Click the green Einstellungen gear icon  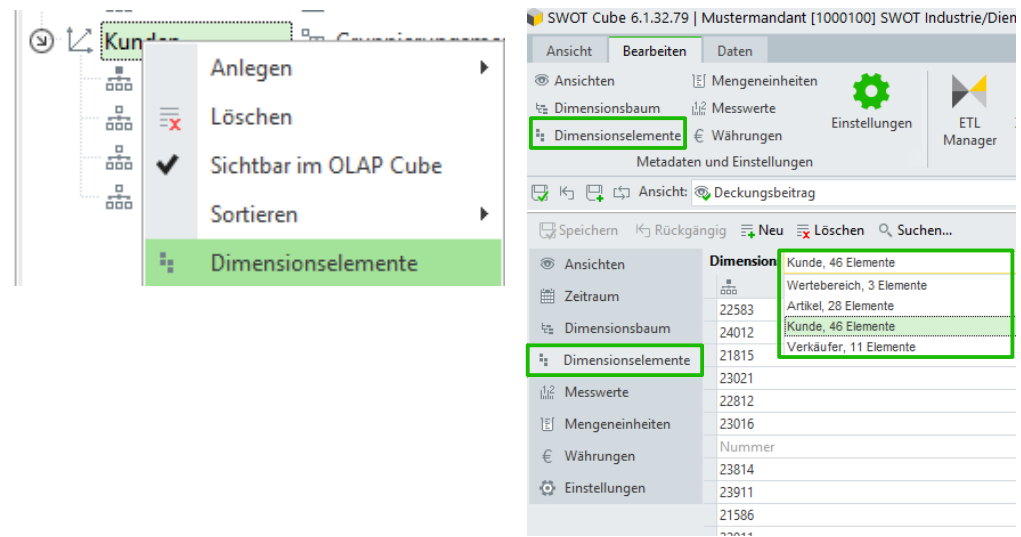(871, 92)
